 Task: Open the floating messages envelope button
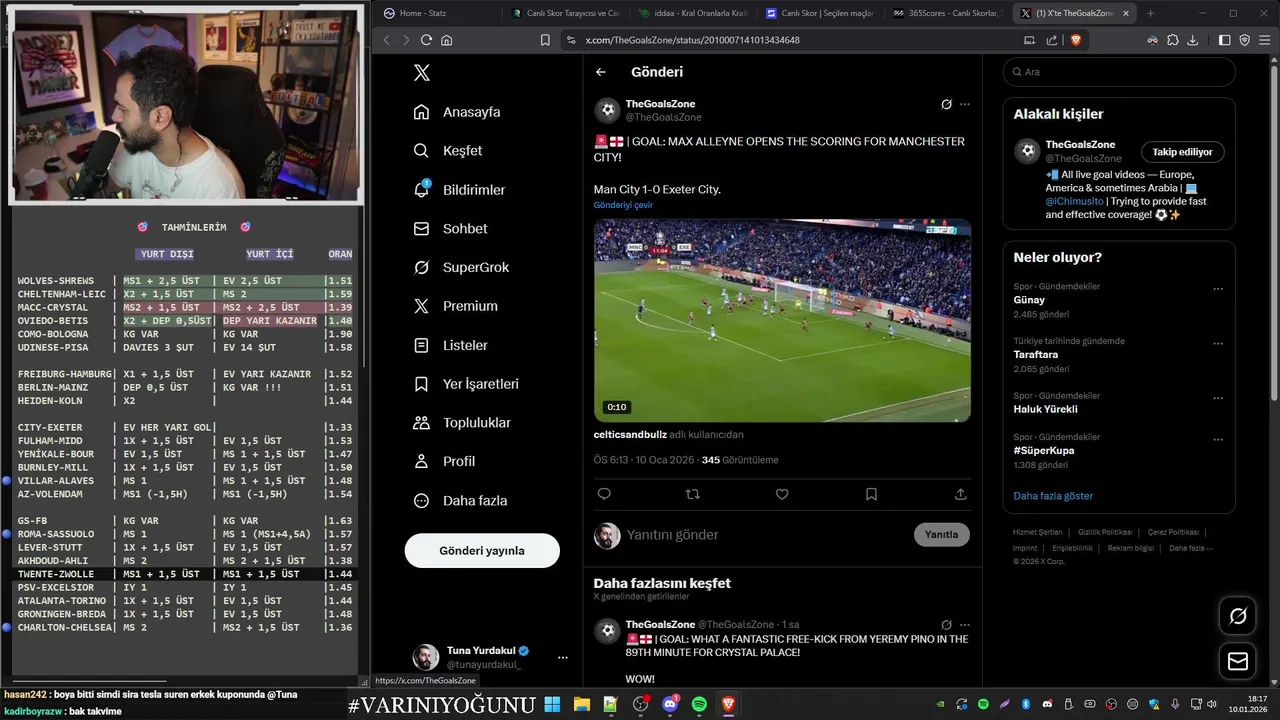[x=1237, y=662]
